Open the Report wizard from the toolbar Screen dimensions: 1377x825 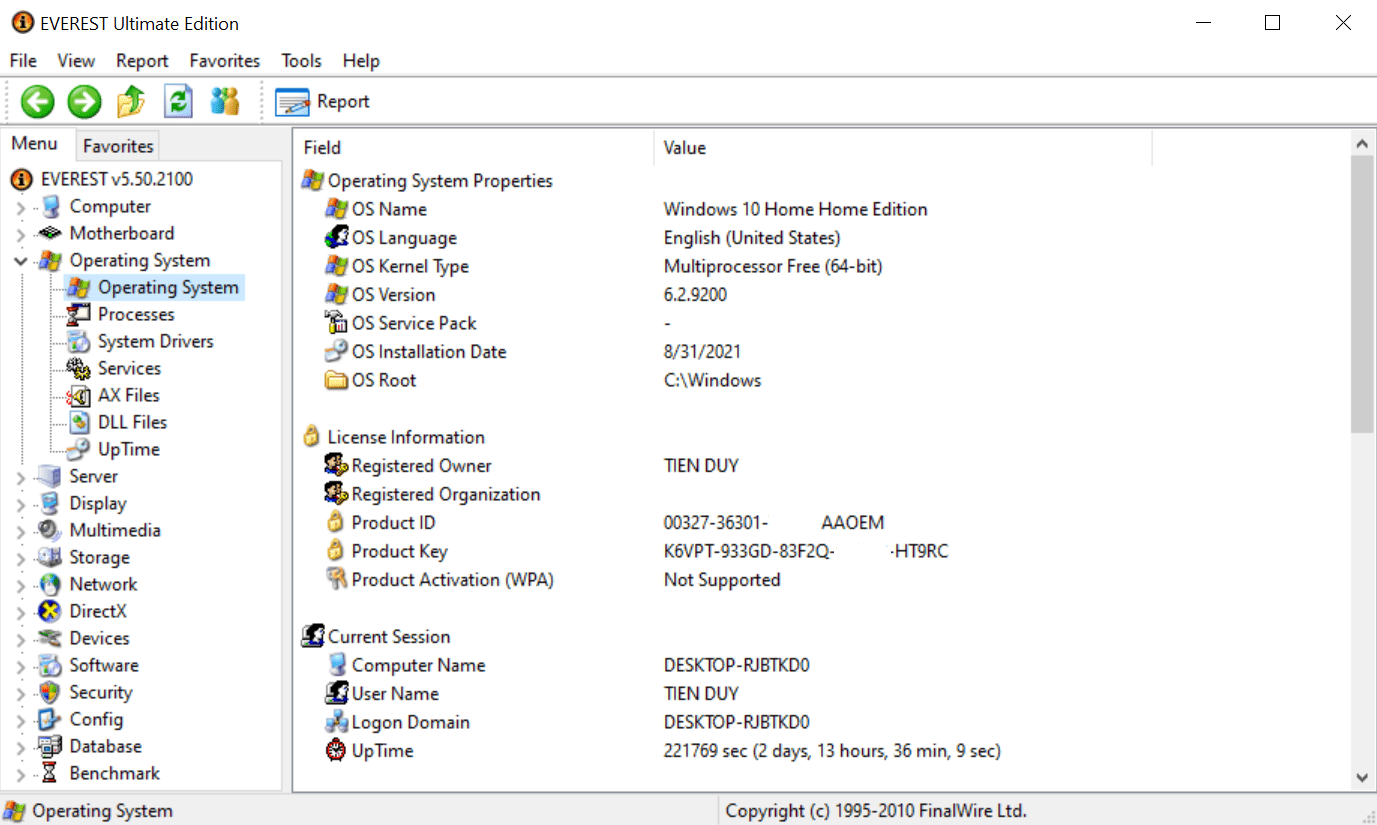click(x=322, y=102)
